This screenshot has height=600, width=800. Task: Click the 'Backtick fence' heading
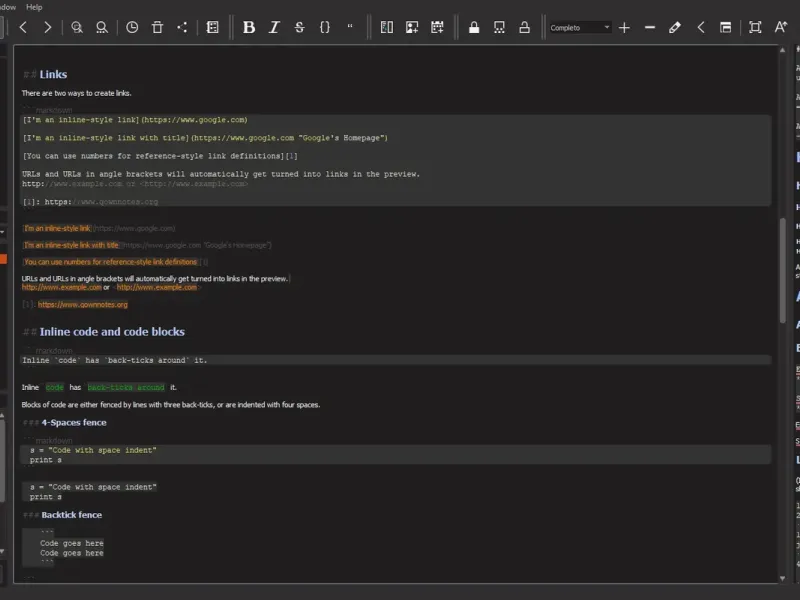tap(71, 515)
